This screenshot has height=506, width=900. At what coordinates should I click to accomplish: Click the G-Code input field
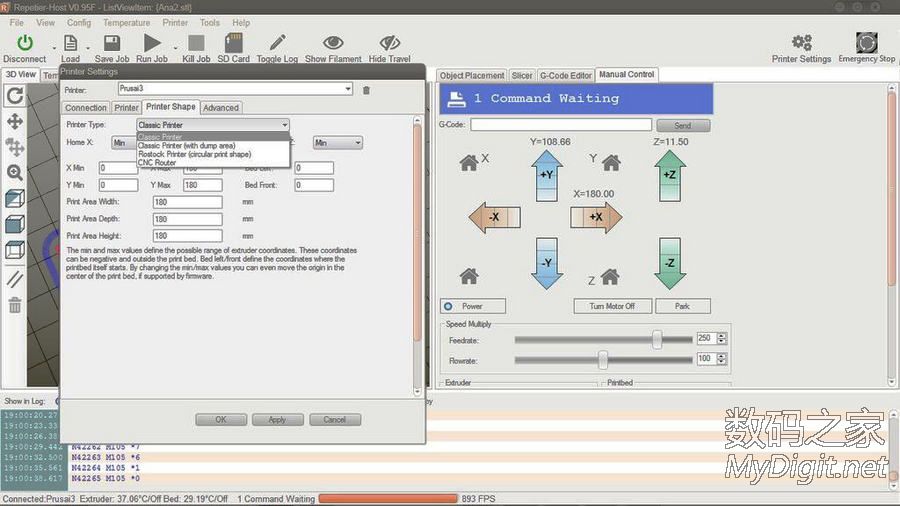[561, 125]
